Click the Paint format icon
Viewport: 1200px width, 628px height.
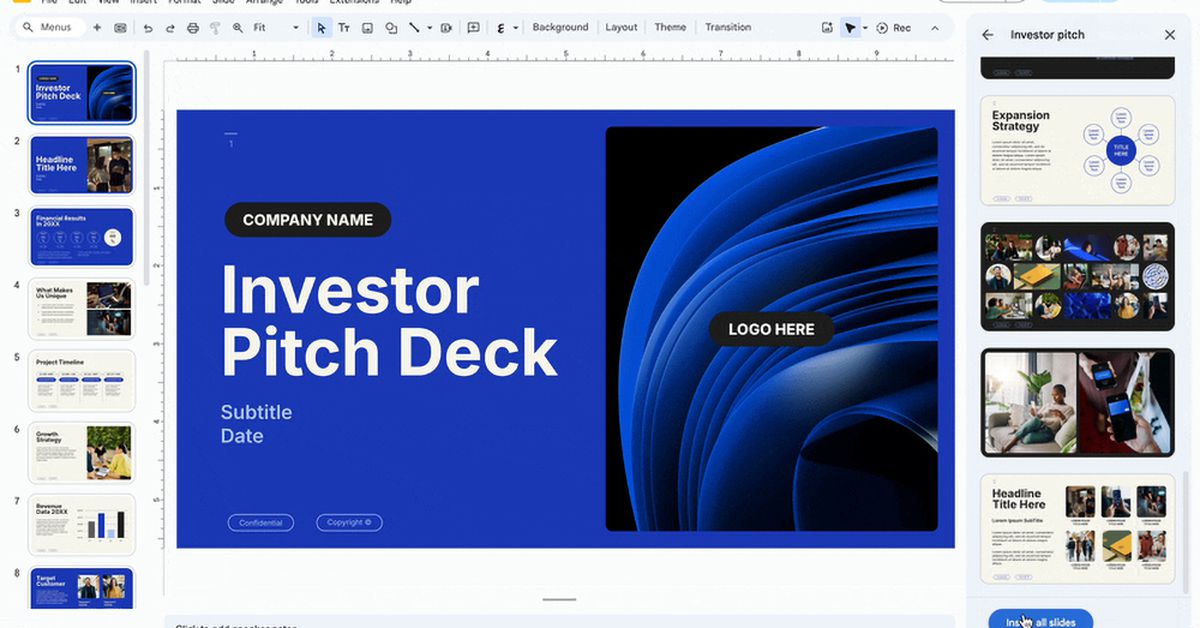coord(215,28)
